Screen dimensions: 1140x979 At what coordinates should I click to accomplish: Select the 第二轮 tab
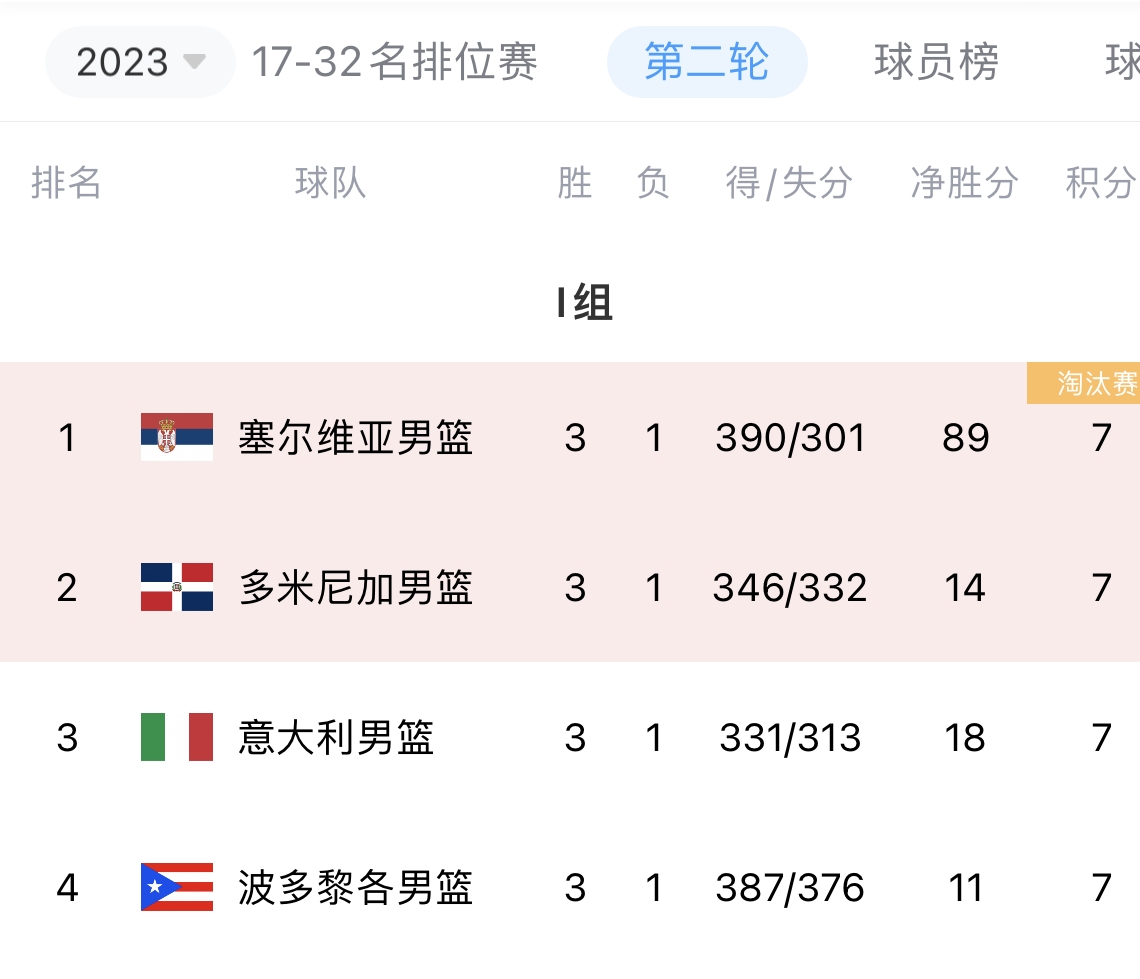point(707,62)
